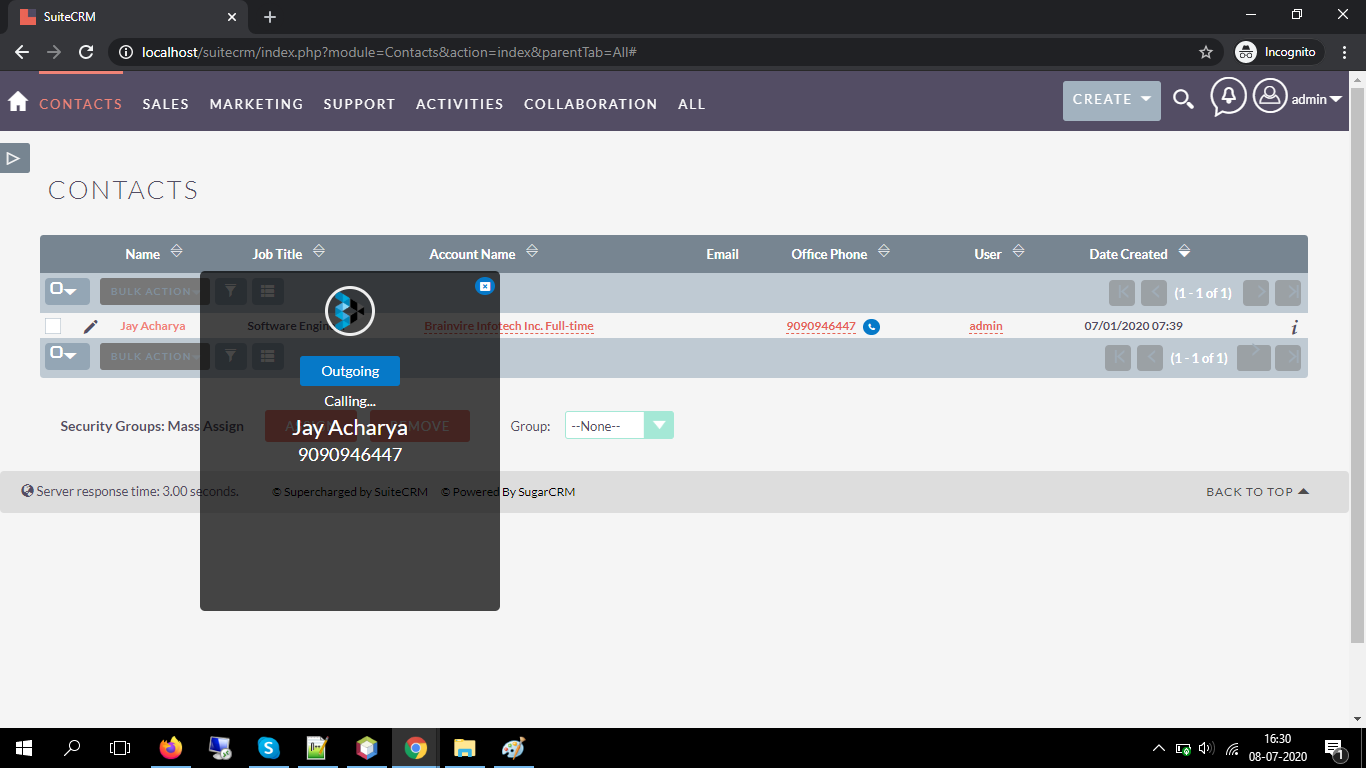Open the column chooser icon in the top toolbar
This screenshot has height=768, width=1366.
pyautogui.click(x=267, y=291)
